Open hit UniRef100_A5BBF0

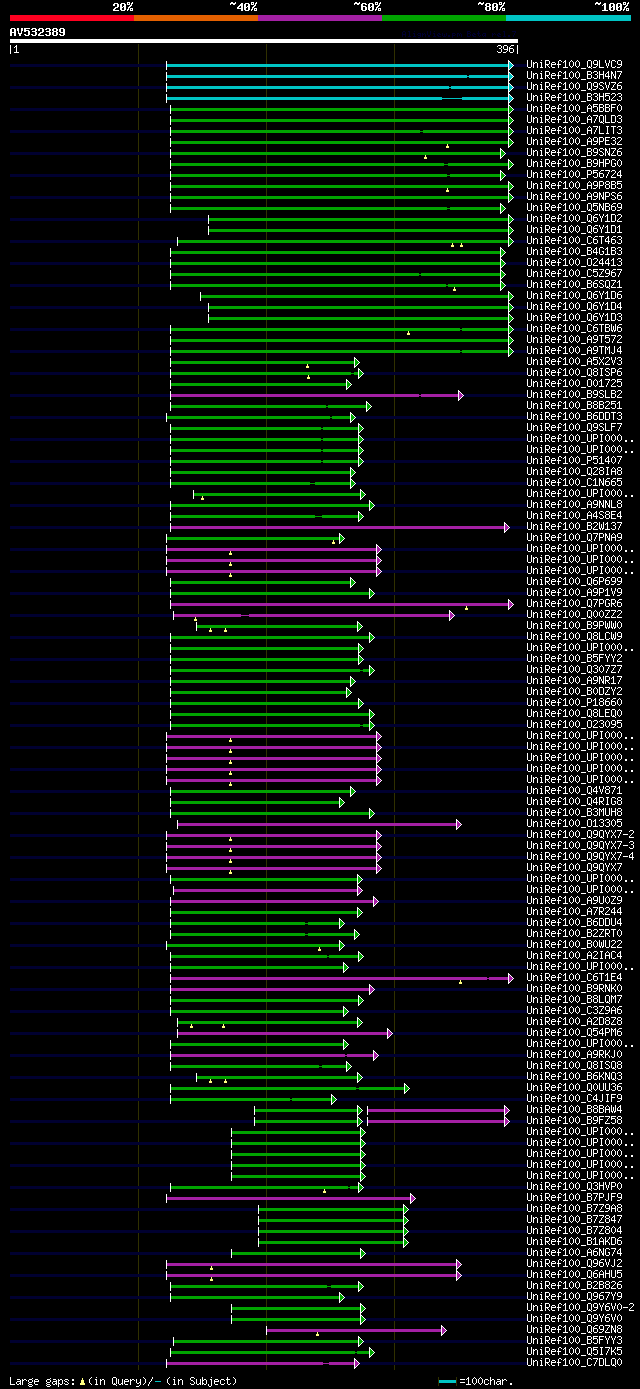click(x=574, y=108)
